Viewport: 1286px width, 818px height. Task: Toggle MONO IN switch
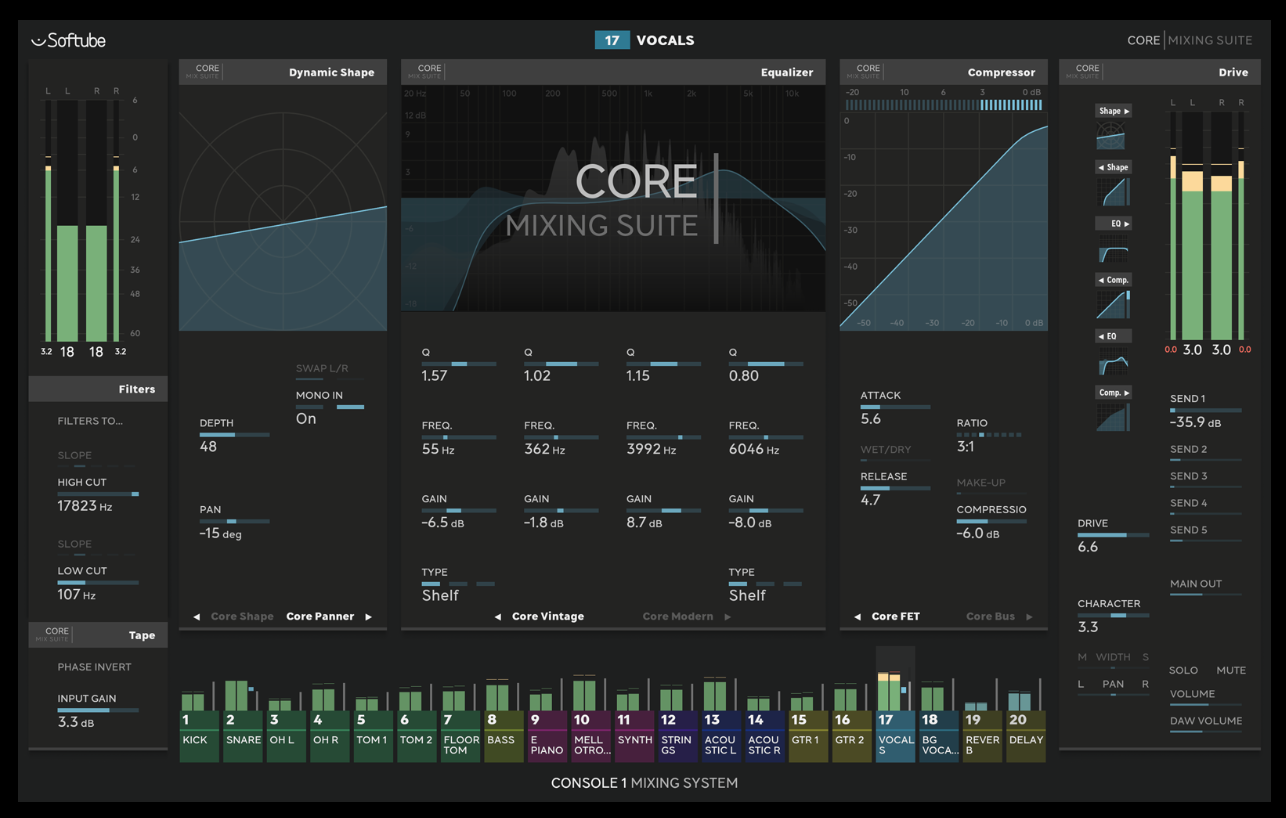pos(330,407)
